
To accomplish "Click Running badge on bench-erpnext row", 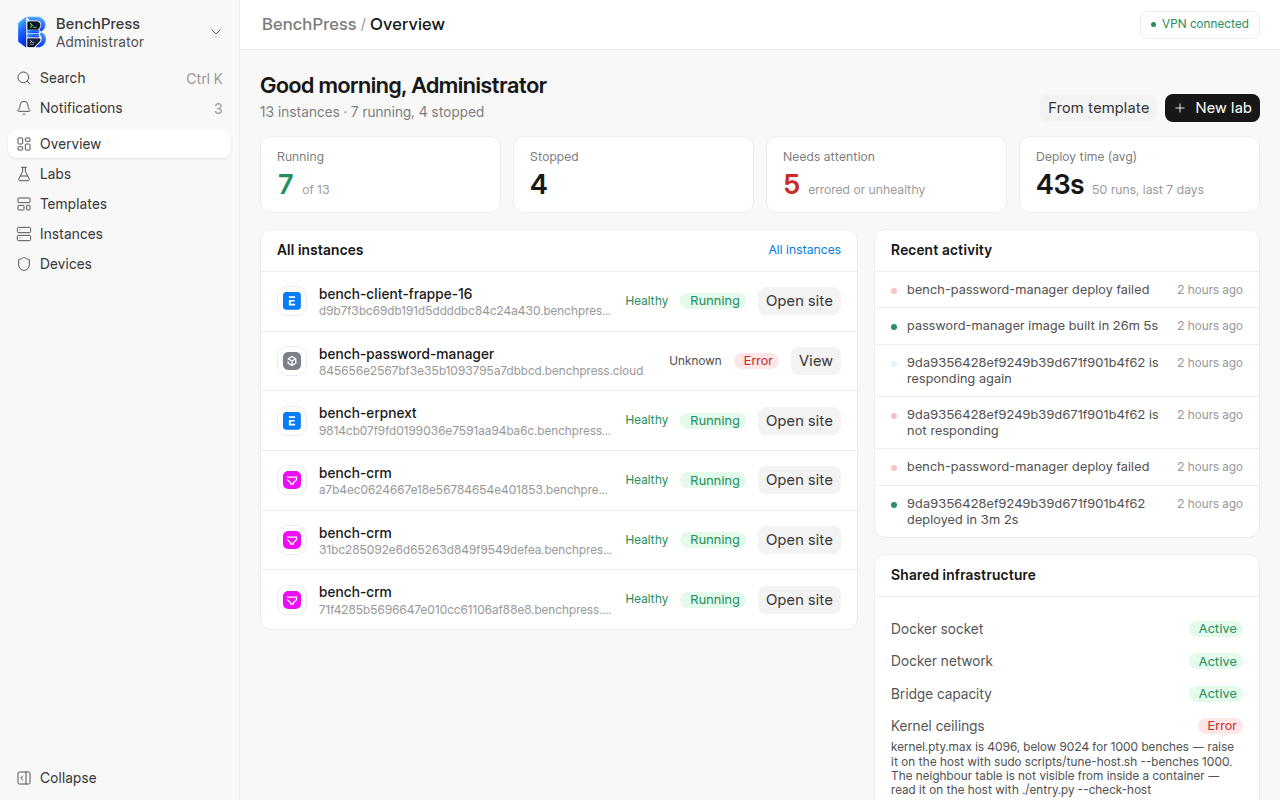I will coord(714,421).
